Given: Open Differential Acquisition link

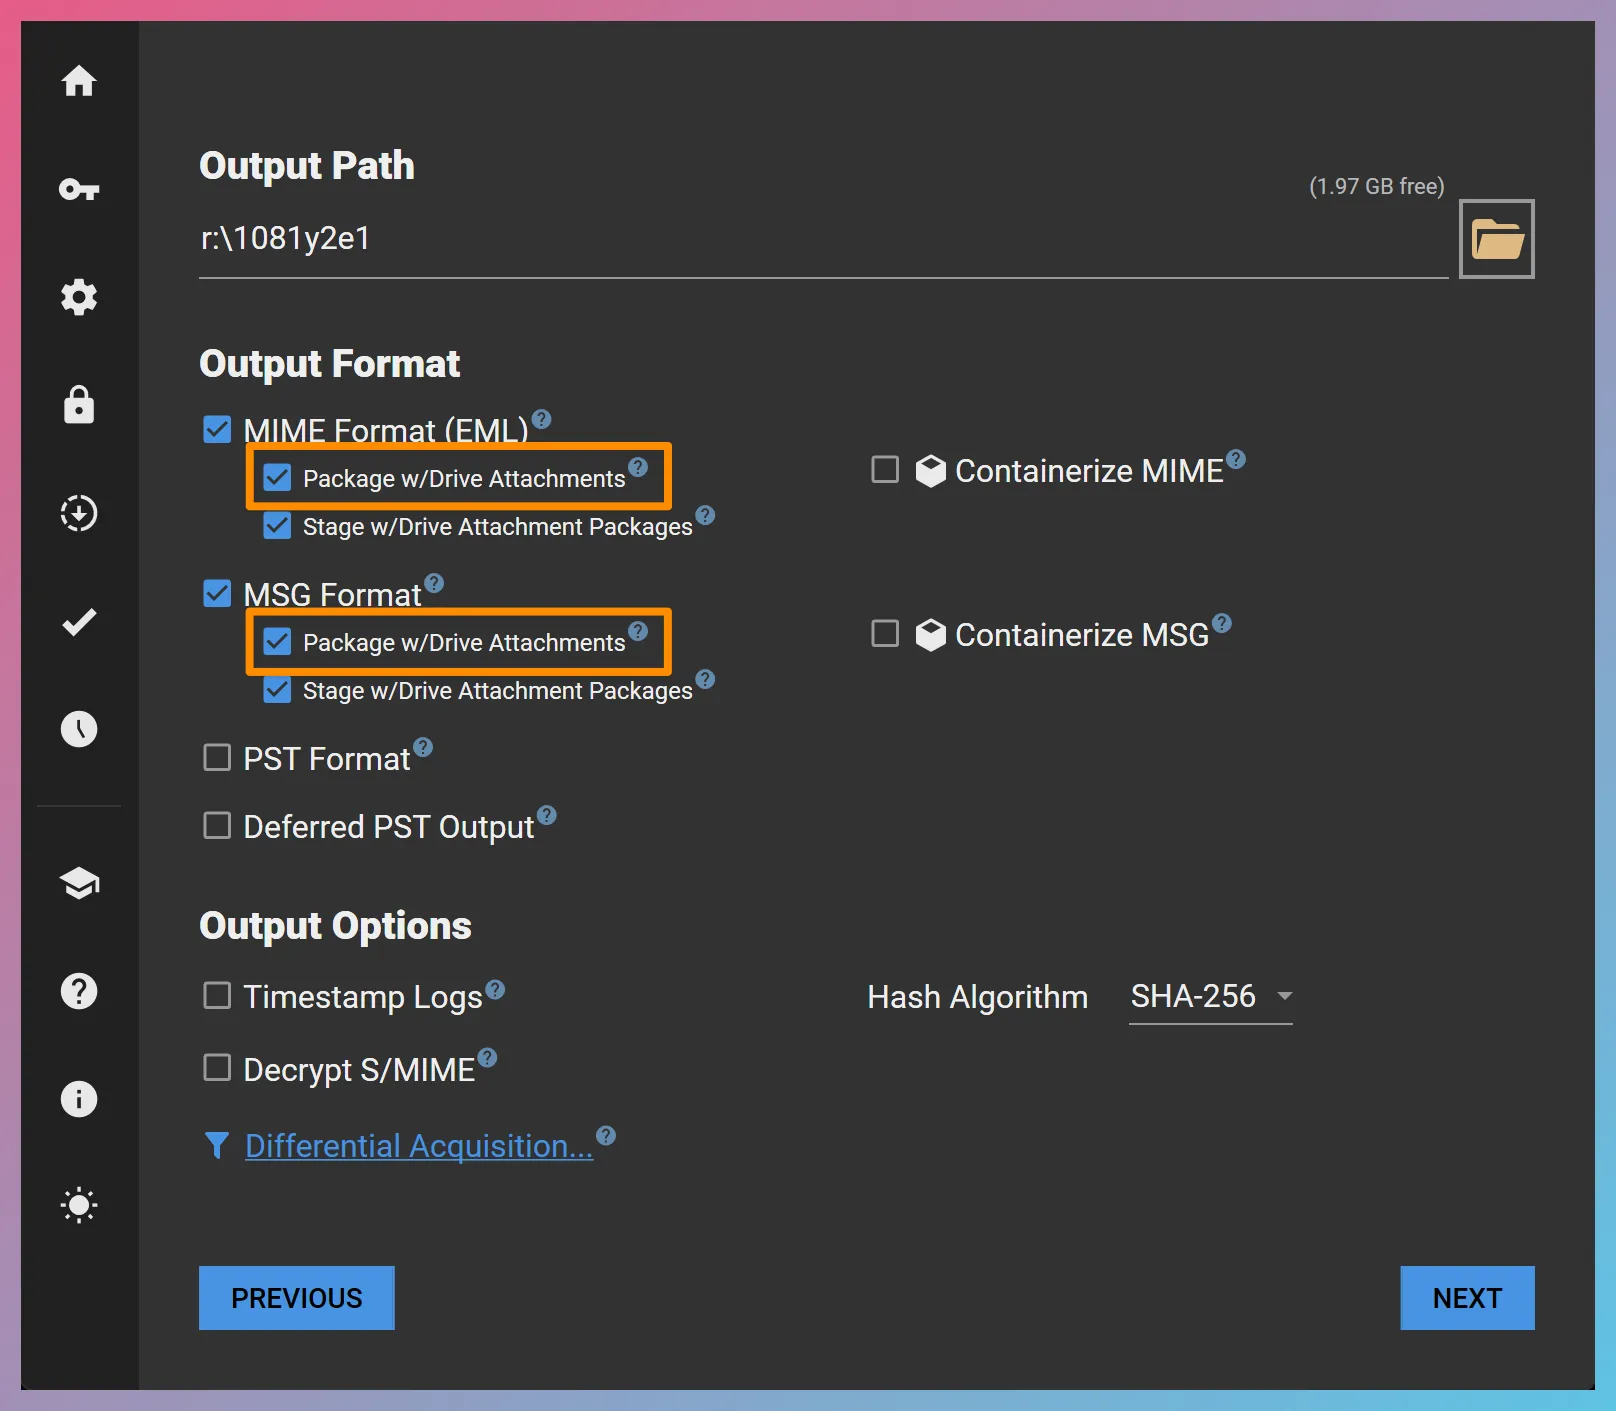Looking at the screenshot, I should 418,1146.
